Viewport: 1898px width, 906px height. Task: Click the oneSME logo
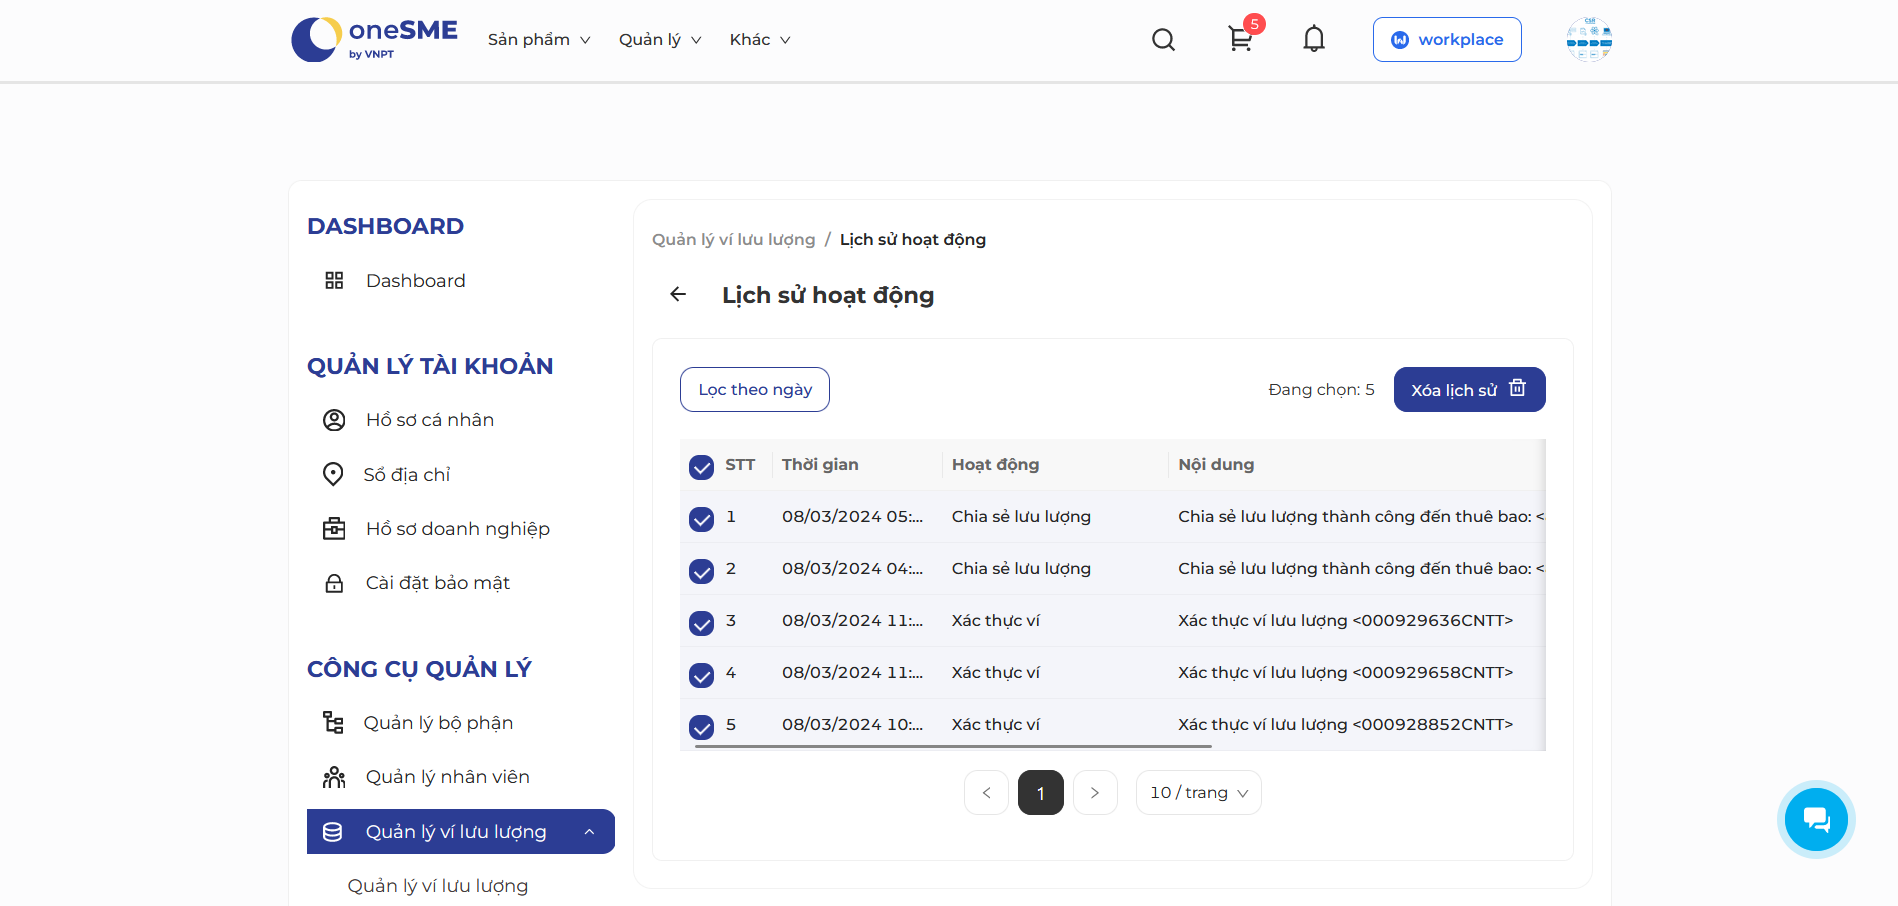pyautogui.click(x=374, y=39)
